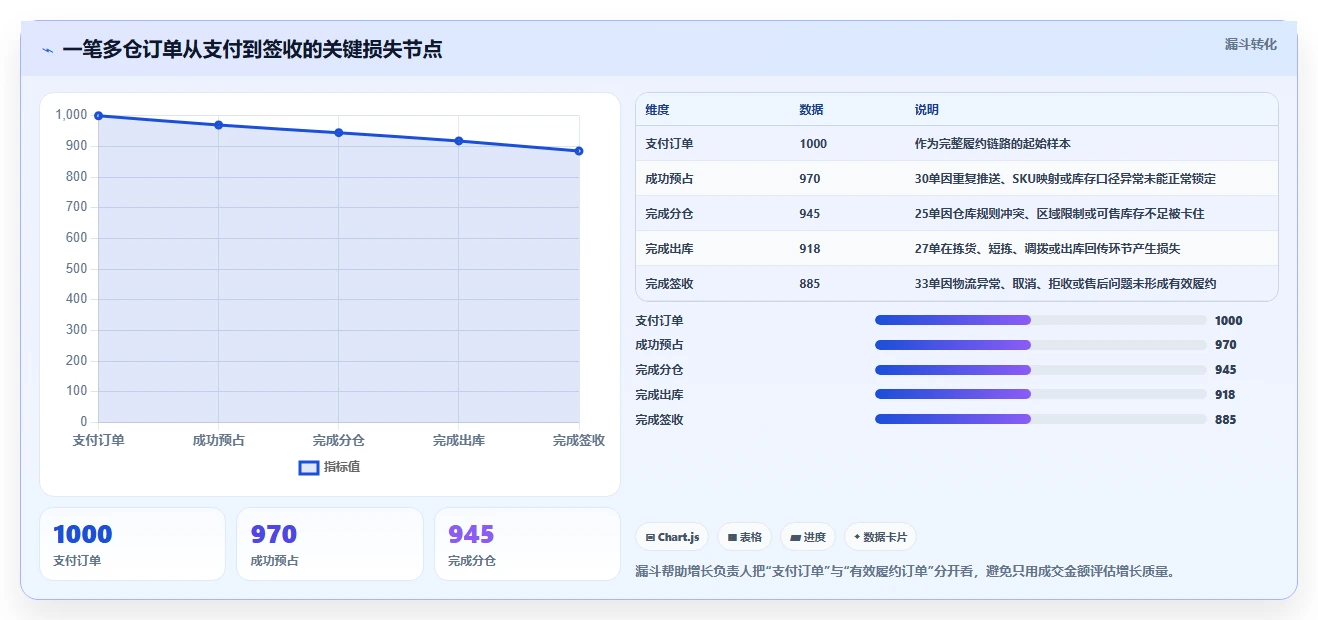Click the footer note starting with 漏斗帮助增长负责人

[906, 572]
